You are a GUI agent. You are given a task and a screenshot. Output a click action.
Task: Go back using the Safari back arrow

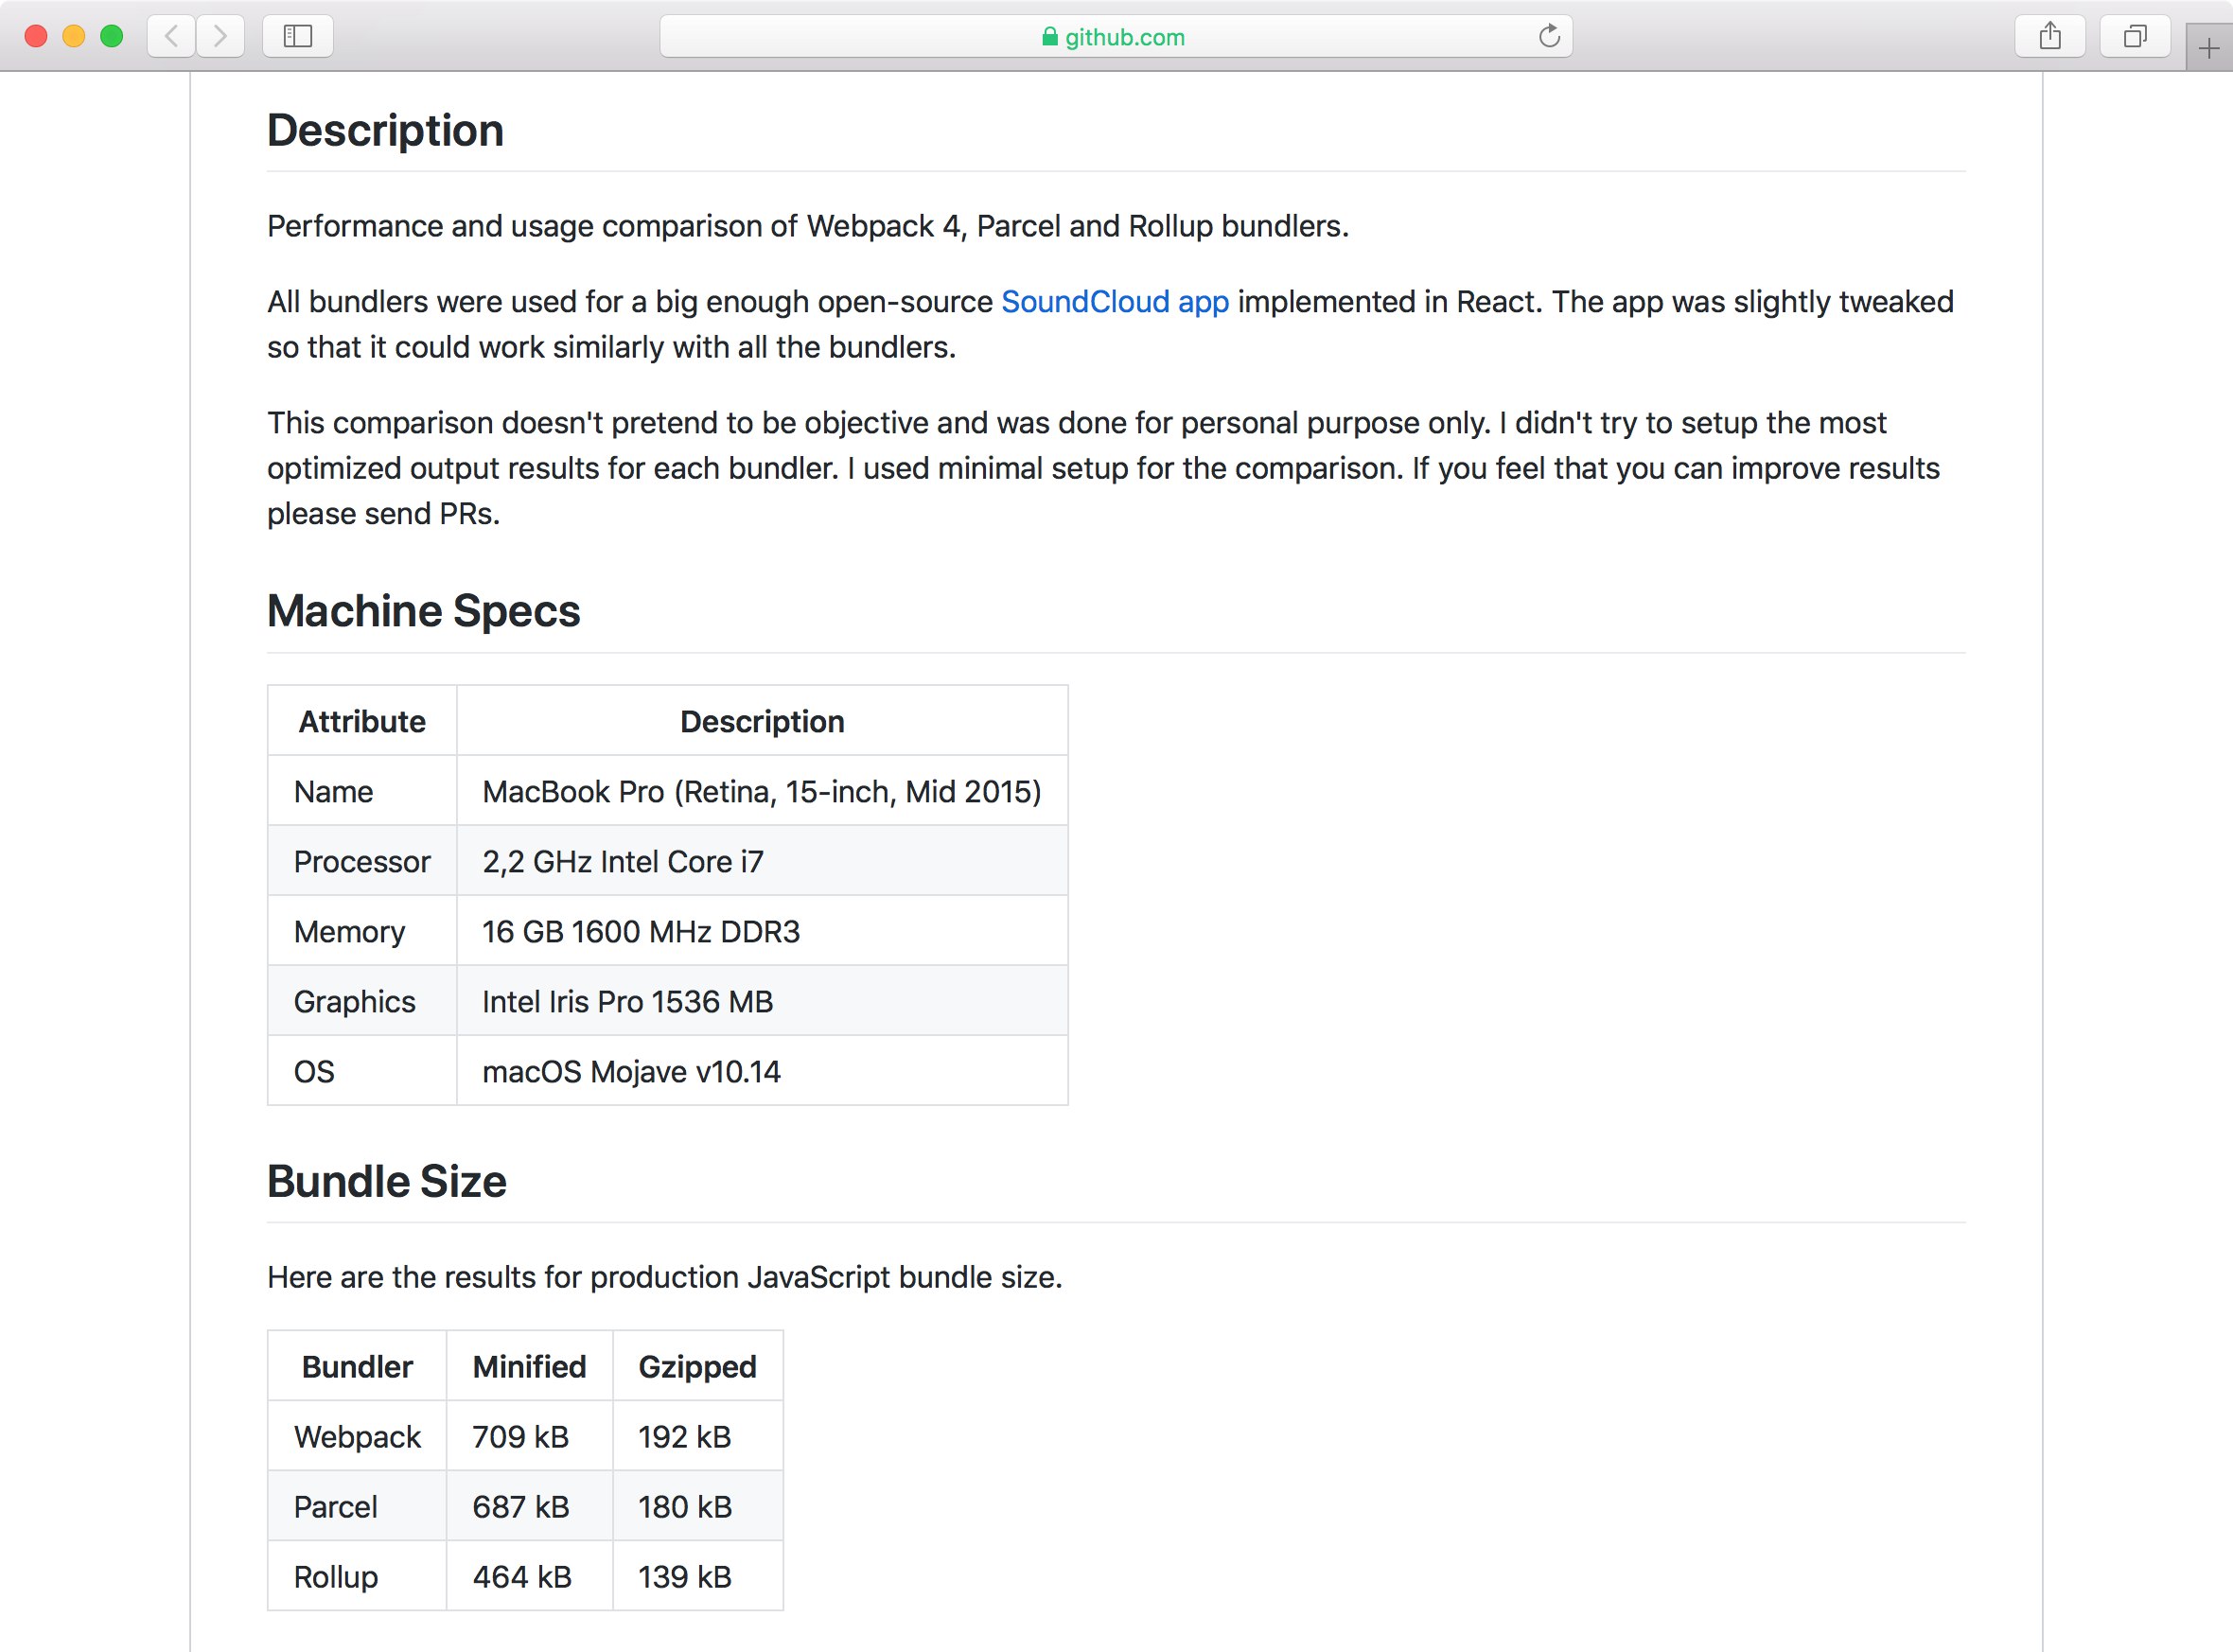click(x=171, y=37)
